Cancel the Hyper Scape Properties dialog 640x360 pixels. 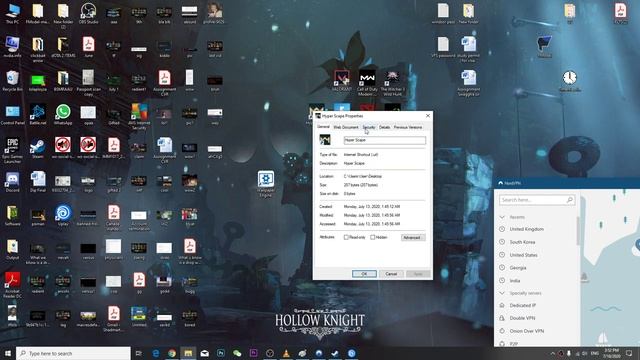click(x=391, y=274)
